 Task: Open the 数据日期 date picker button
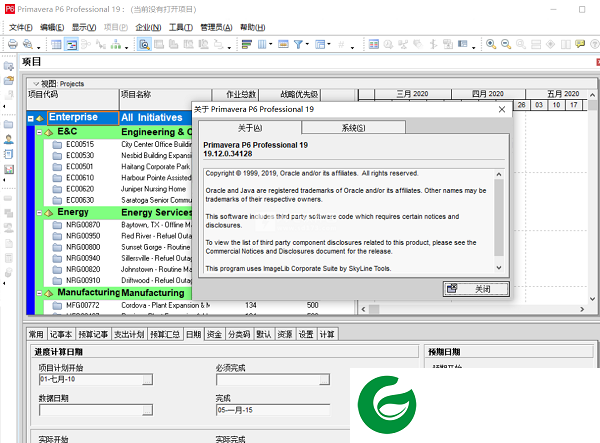(x=147, y=410)
